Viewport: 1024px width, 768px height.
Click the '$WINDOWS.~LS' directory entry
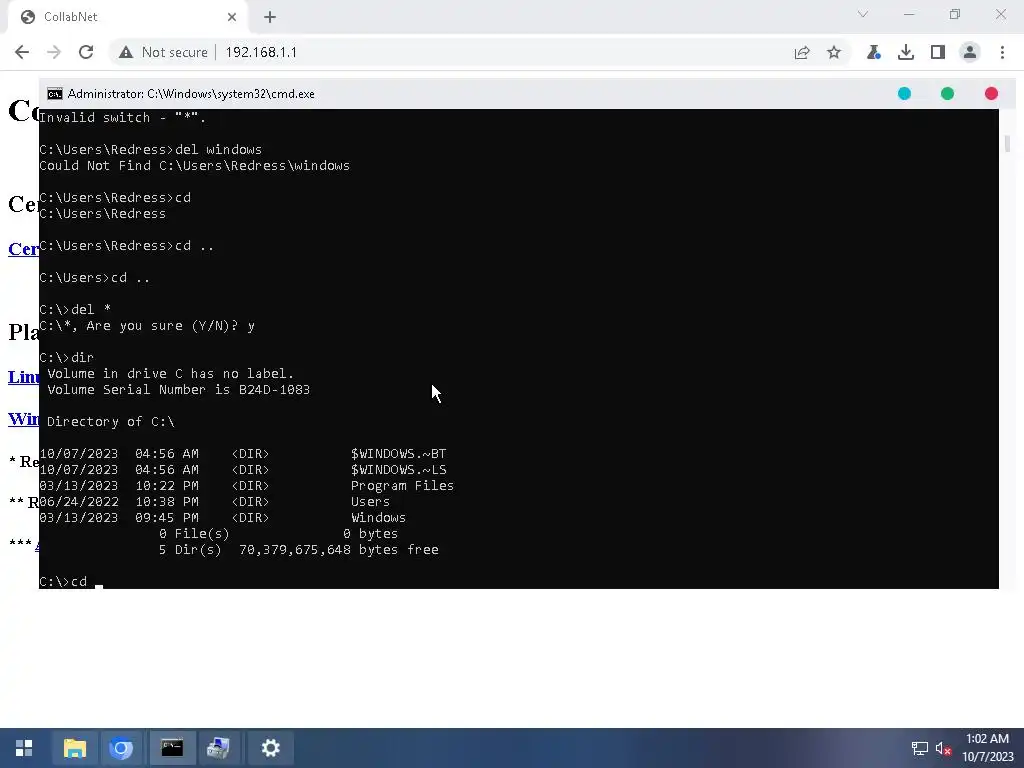click(398, 470)
